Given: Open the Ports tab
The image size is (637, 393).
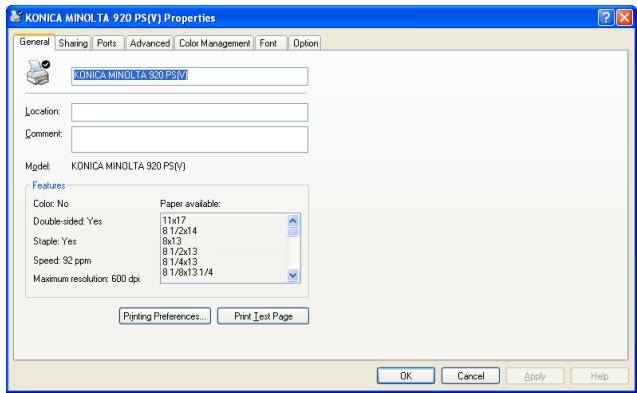Looking at the screenshot, I should [107, 43].
